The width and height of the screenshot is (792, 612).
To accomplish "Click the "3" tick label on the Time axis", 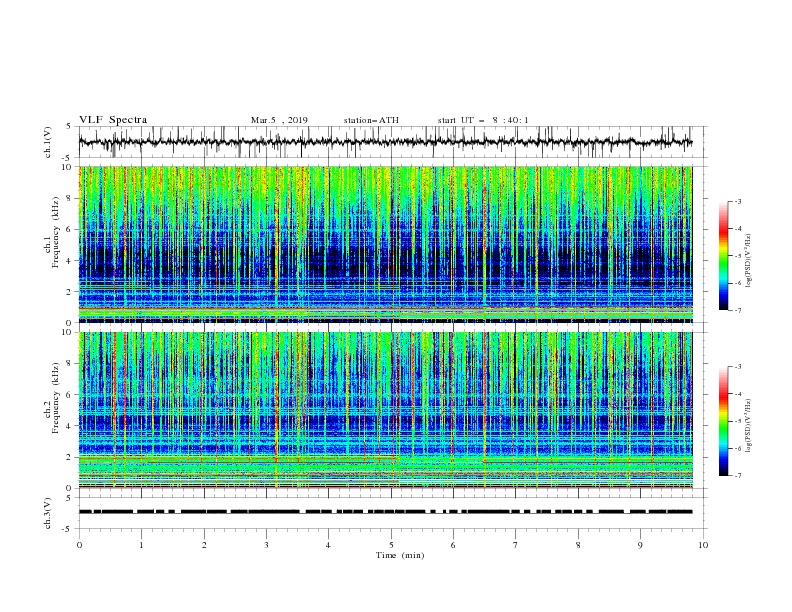I will (266, 545).
